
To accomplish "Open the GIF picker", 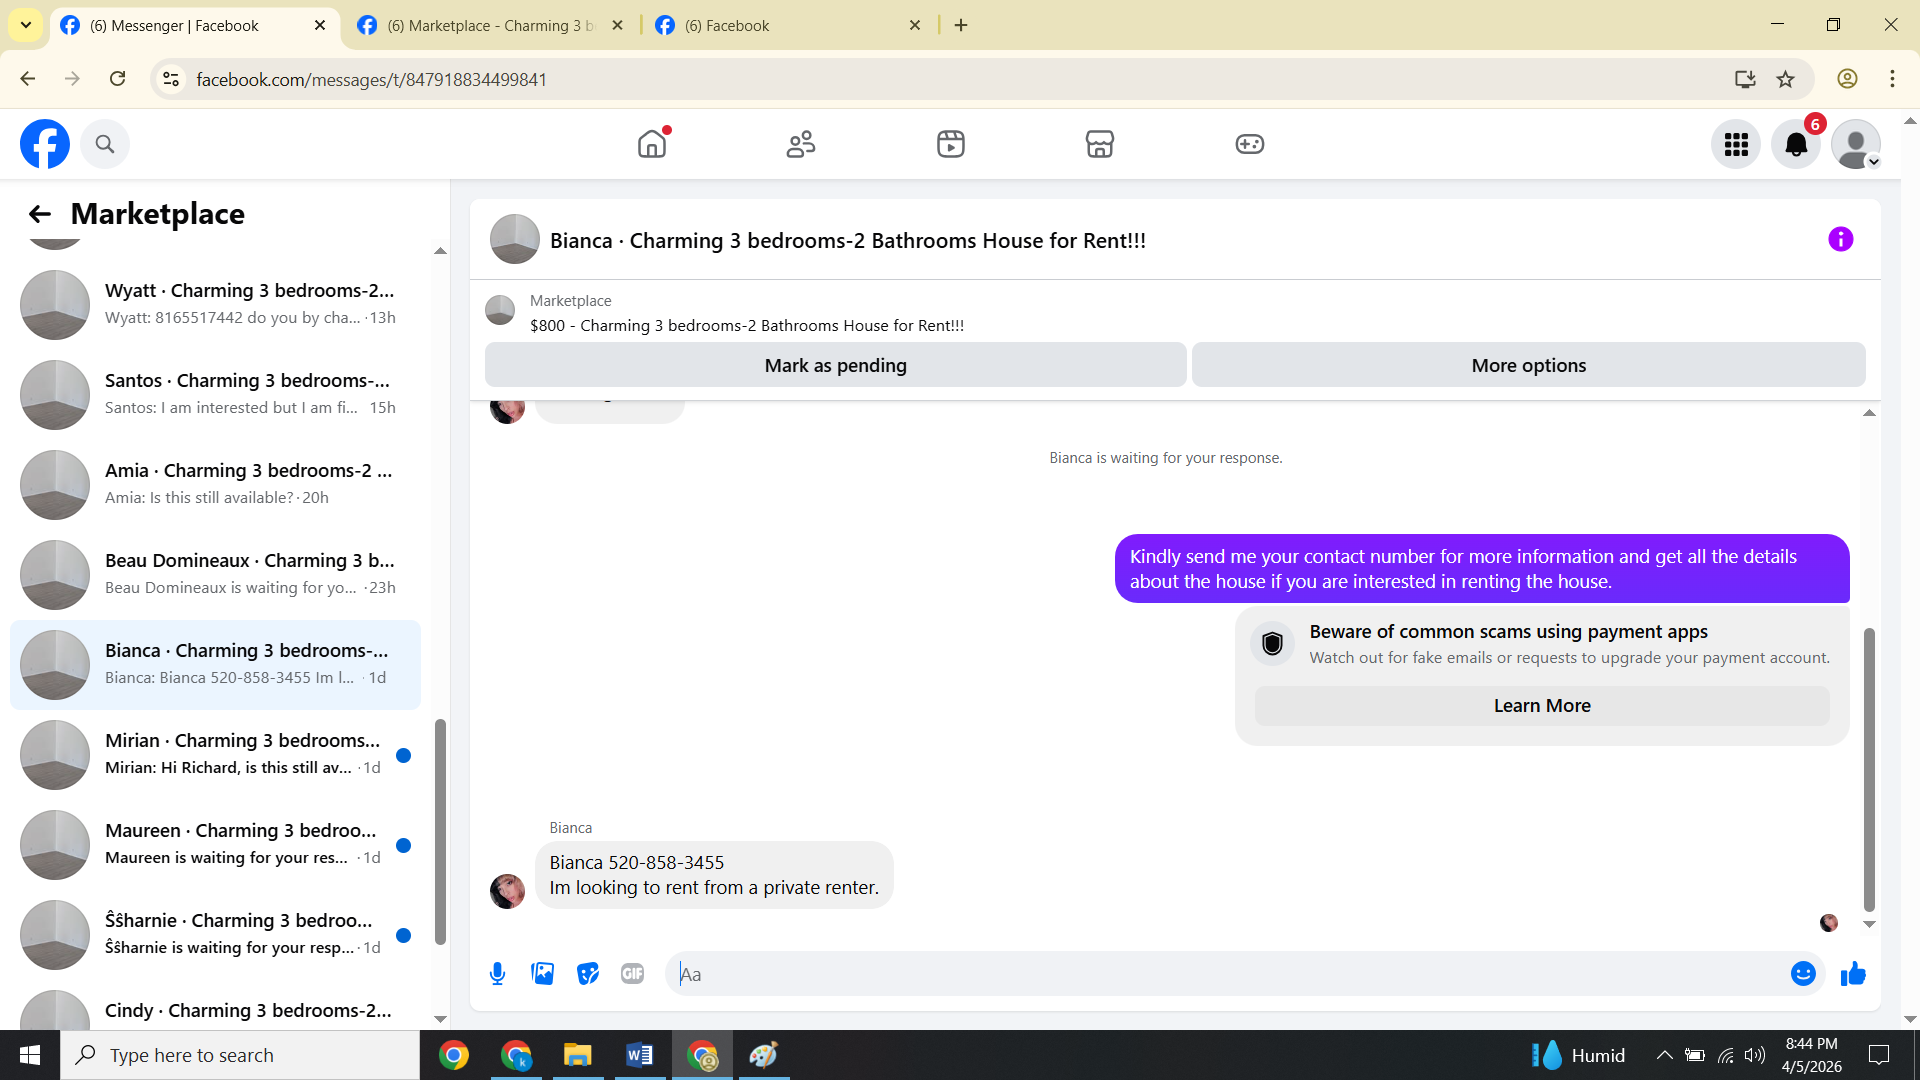I will coord(632,974).
